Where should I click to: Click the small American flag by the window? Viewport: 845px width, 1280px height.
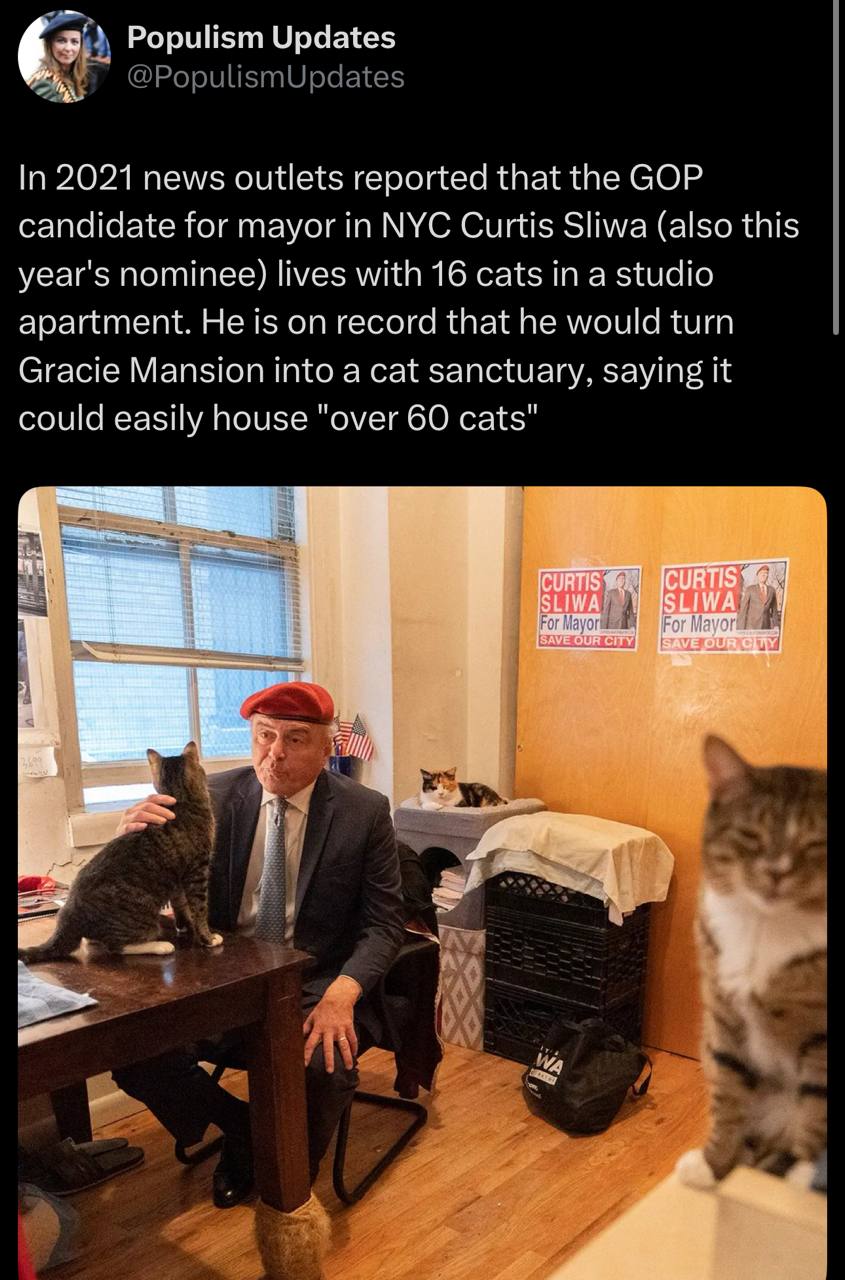tap(356, 736)
